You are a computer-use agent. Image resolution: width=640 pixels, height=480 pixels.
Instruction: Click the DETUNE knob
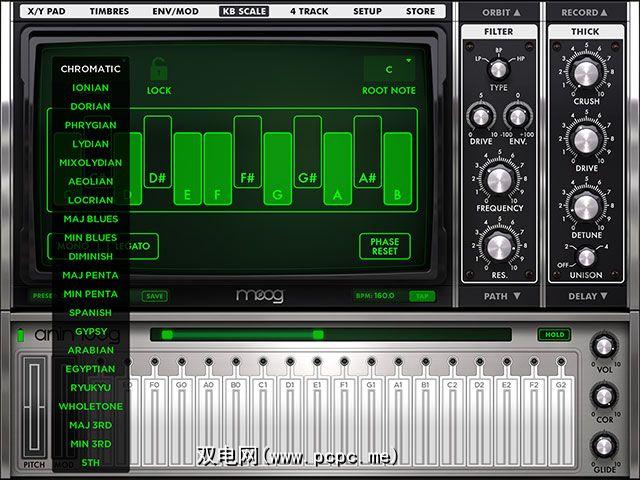585,207
